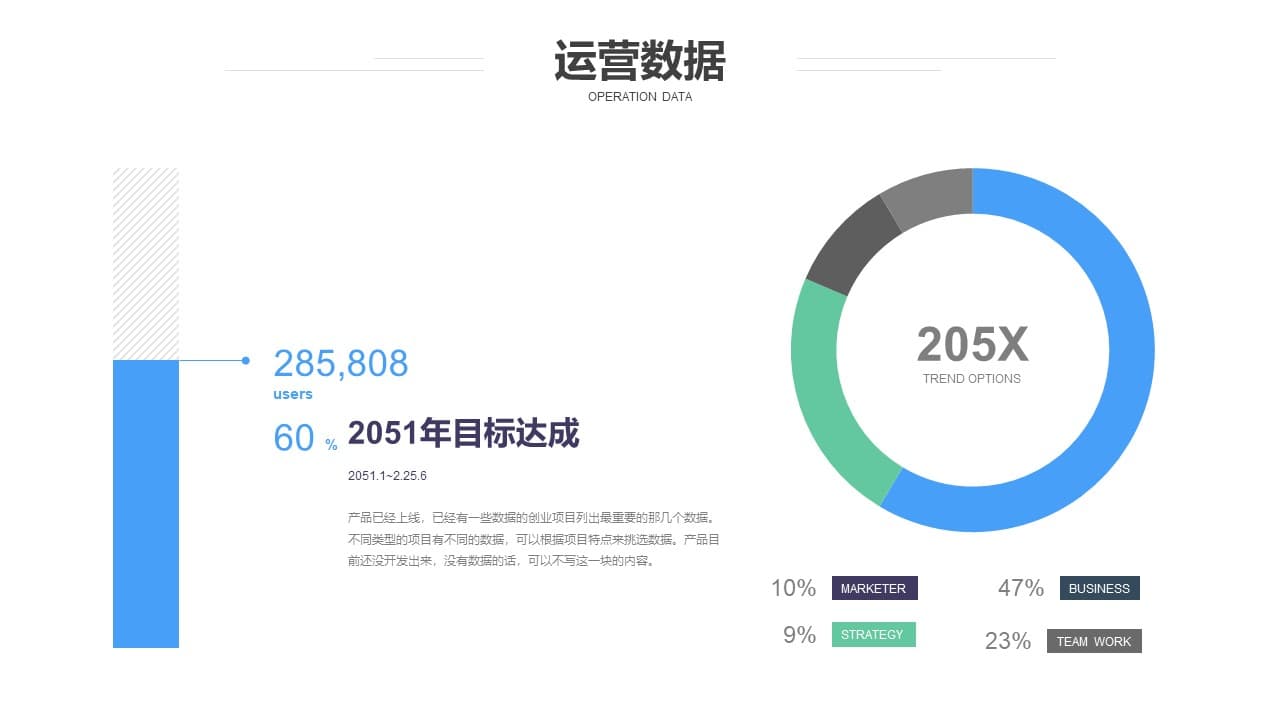This screenshot has height=720, width=1280.
Task: Click the 205X donut center text
Action: point(972,345)
